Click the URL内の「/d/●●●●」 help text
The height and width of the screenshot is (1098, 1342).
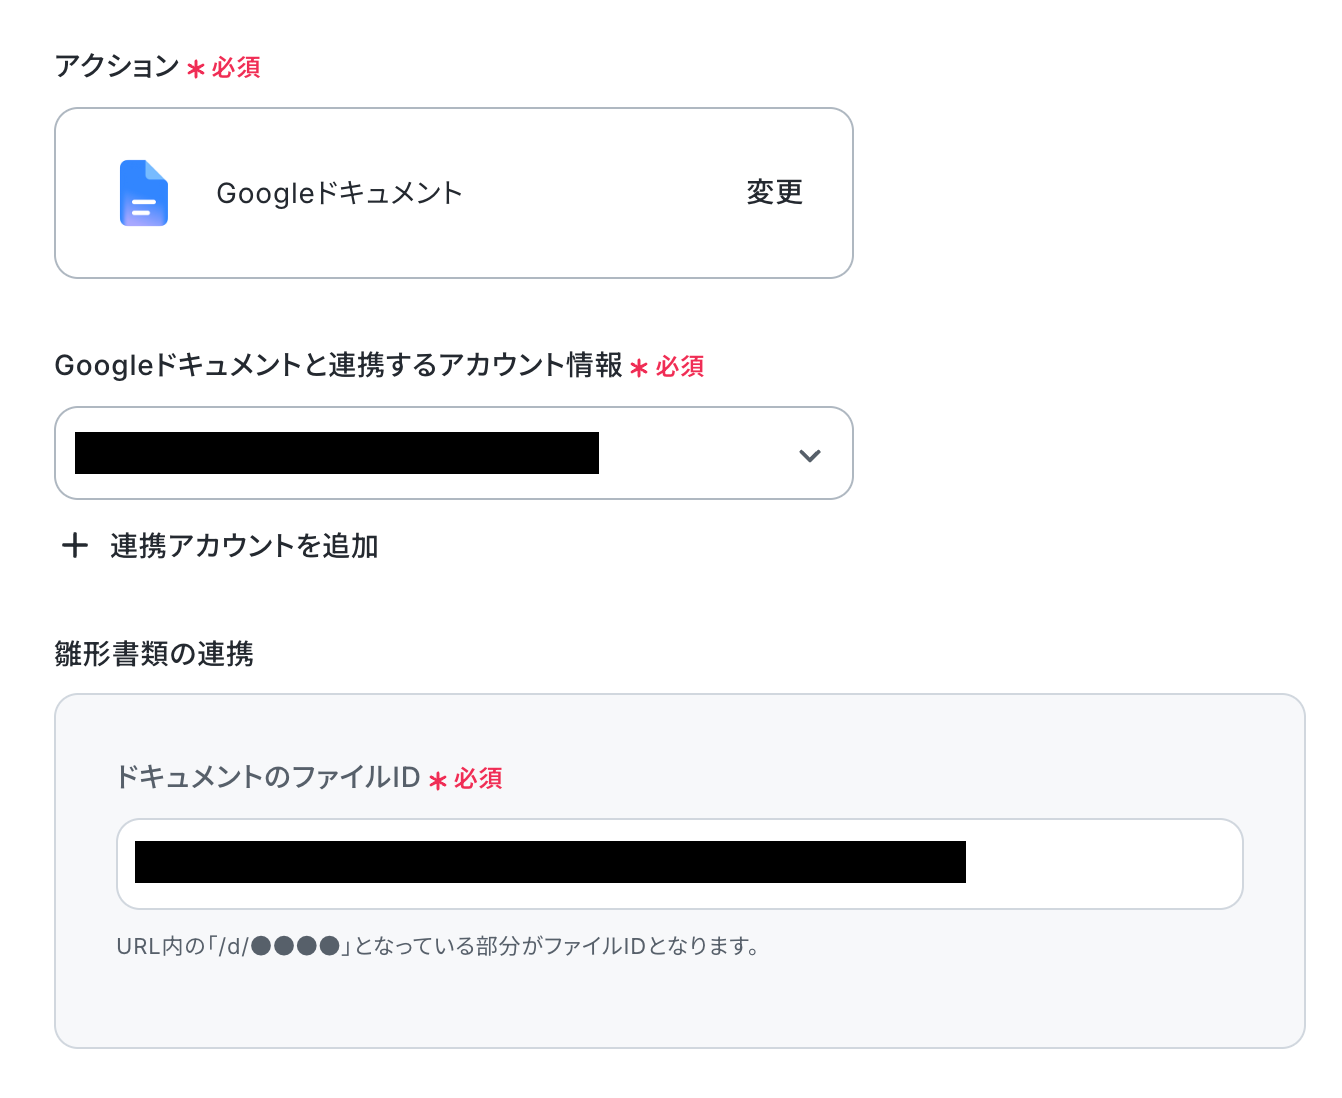[x=438, y=946]
